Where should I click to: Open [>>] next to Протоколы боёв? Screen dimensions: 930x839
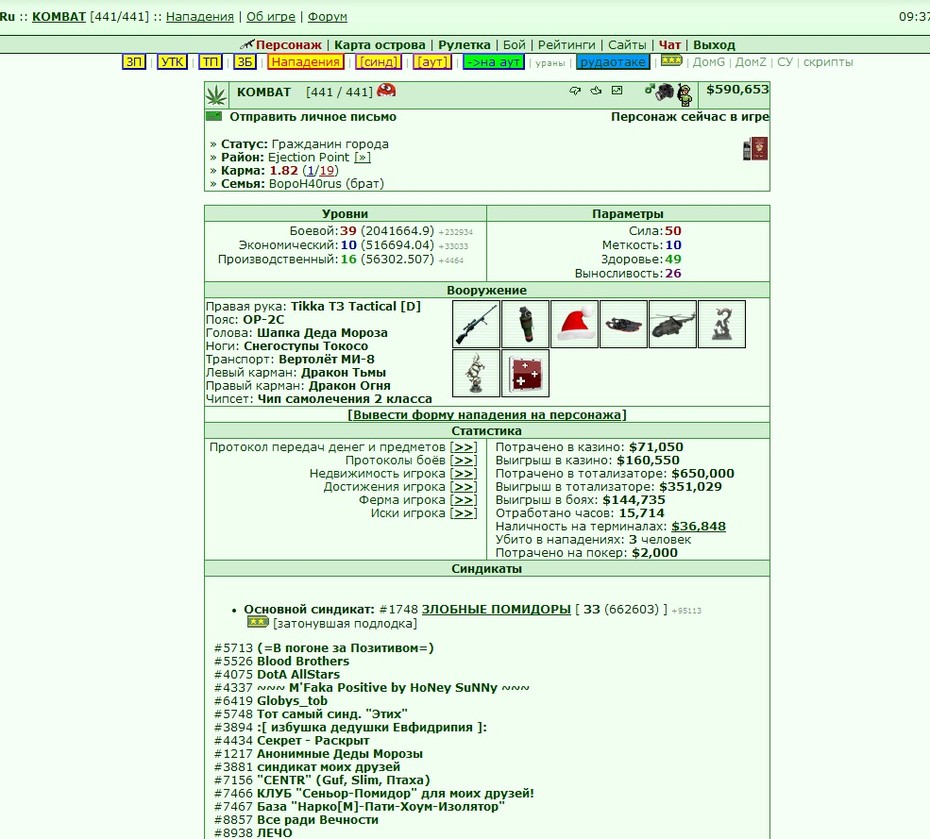coord(464,460)
